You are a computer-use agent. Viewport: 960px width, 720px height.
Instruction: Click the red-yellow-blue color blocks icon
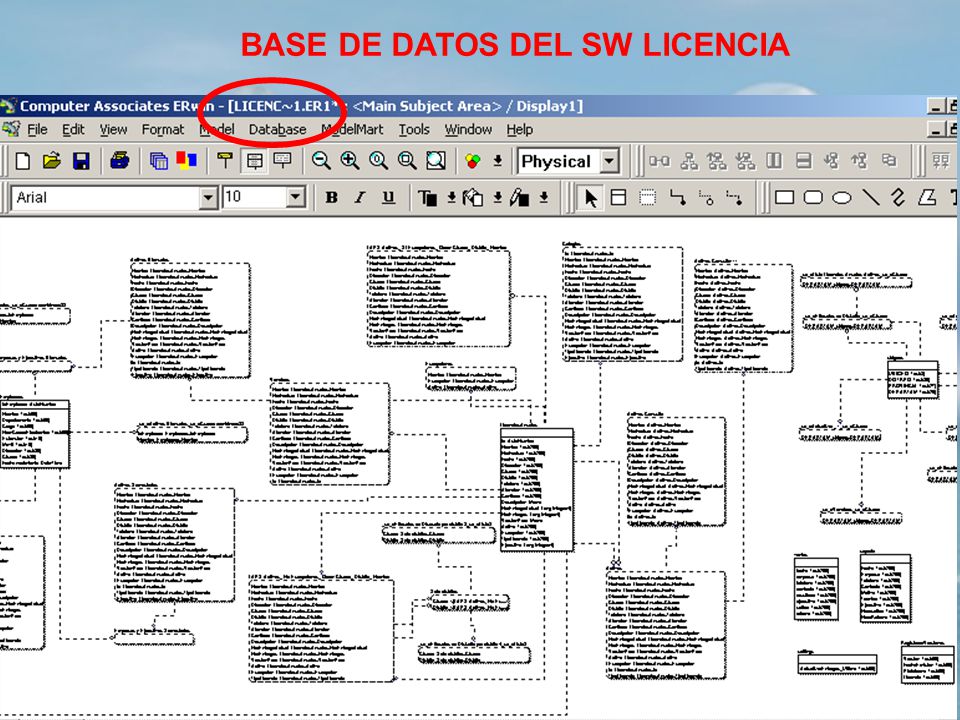pos(187,160)
